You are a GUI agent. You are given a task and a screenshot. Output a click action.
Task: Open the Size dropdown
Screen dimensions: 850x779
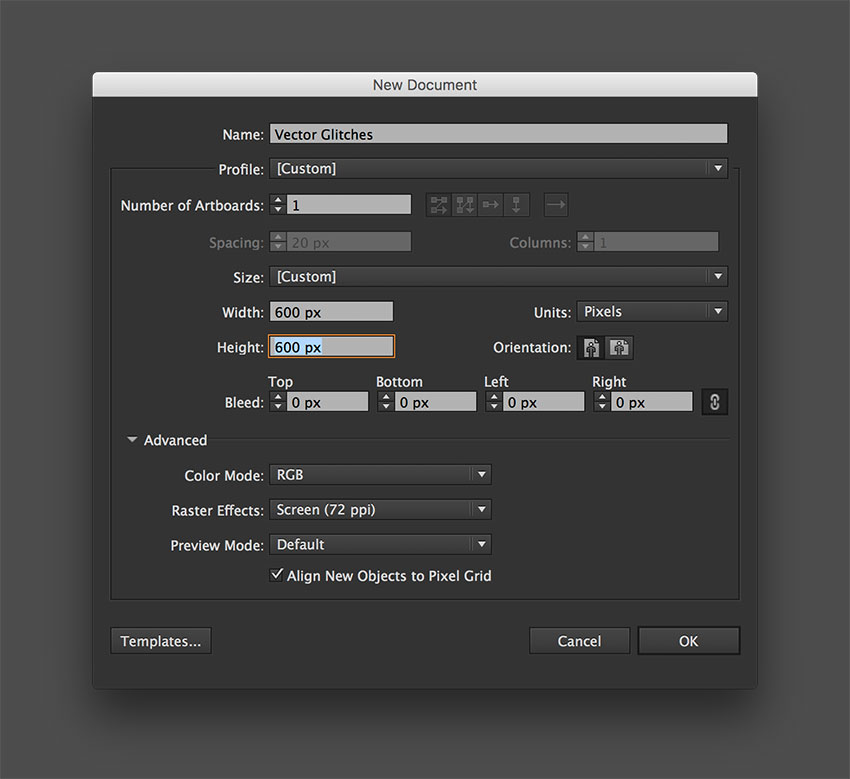[717, 276]
